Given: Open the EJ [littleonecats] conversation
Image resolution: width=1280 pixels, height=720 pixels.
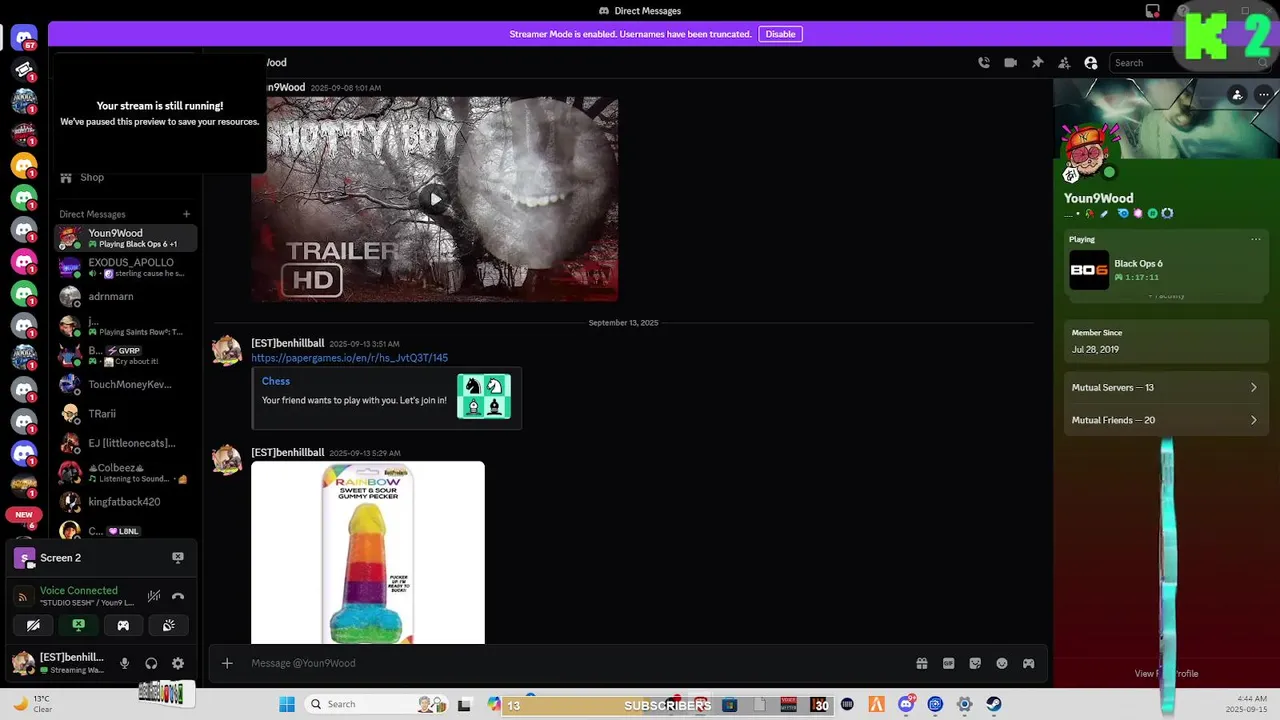Looking at the screenshot, I should pos(126,443).
